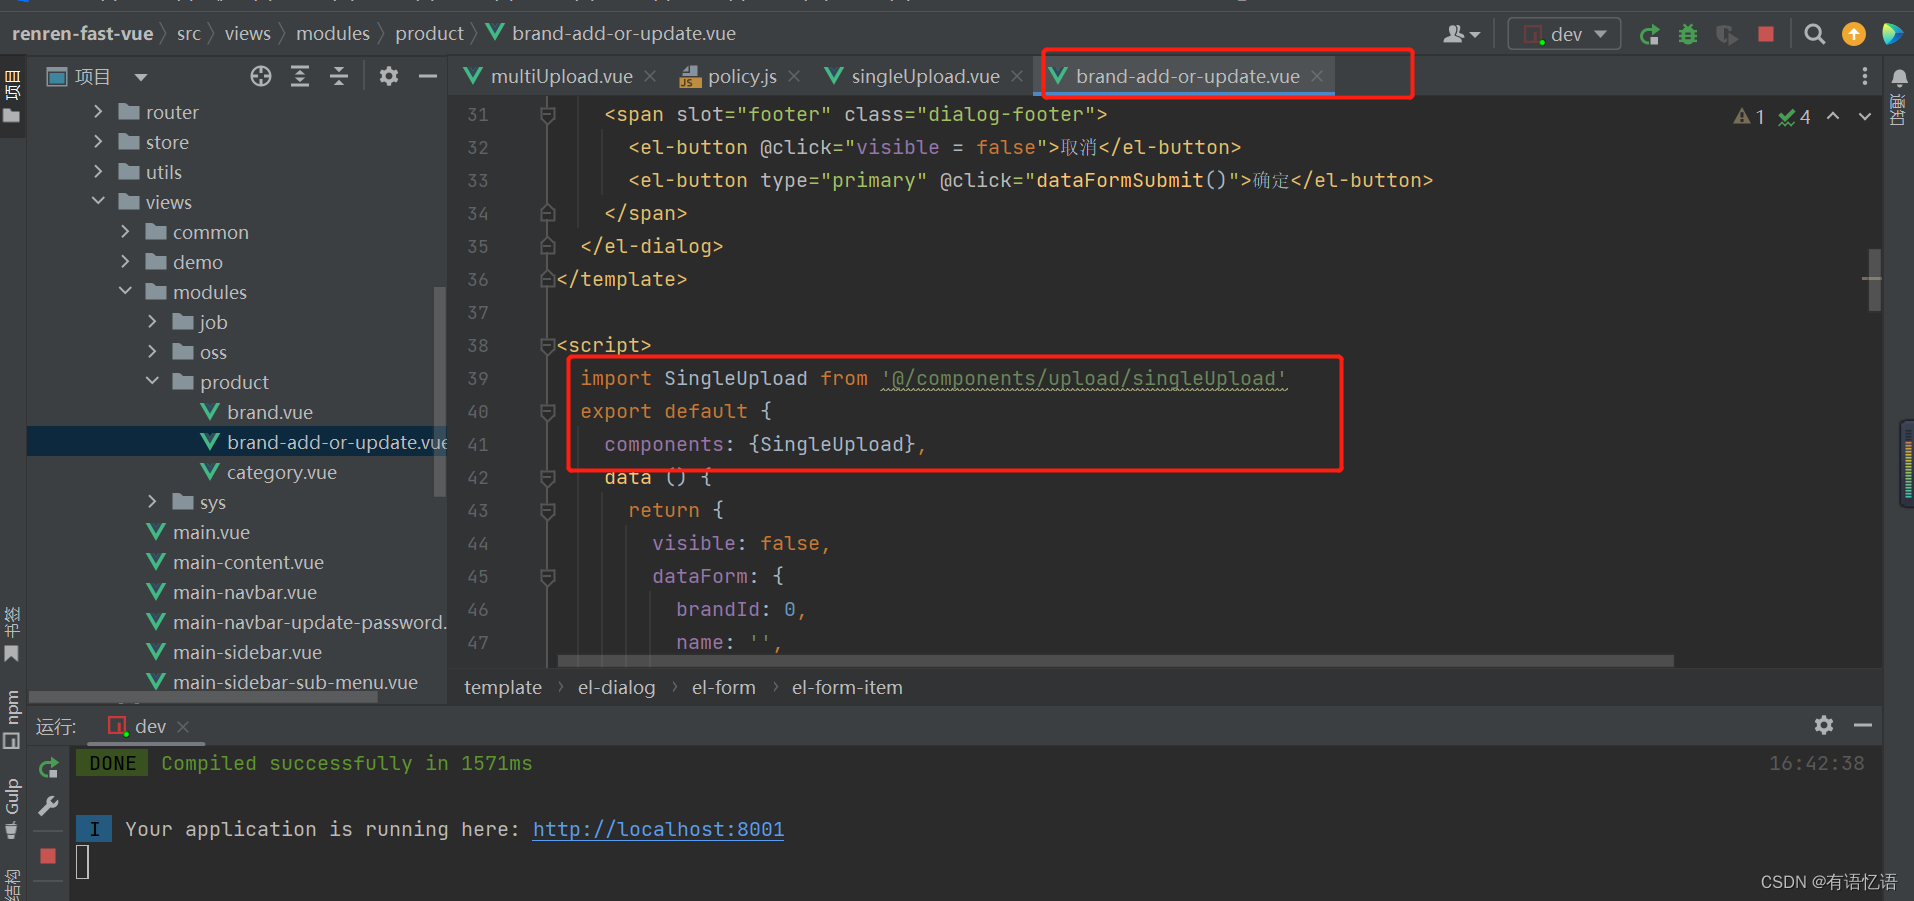1914x901 pixels.
Task: Close the dev run tab
Action: (183, 727)
